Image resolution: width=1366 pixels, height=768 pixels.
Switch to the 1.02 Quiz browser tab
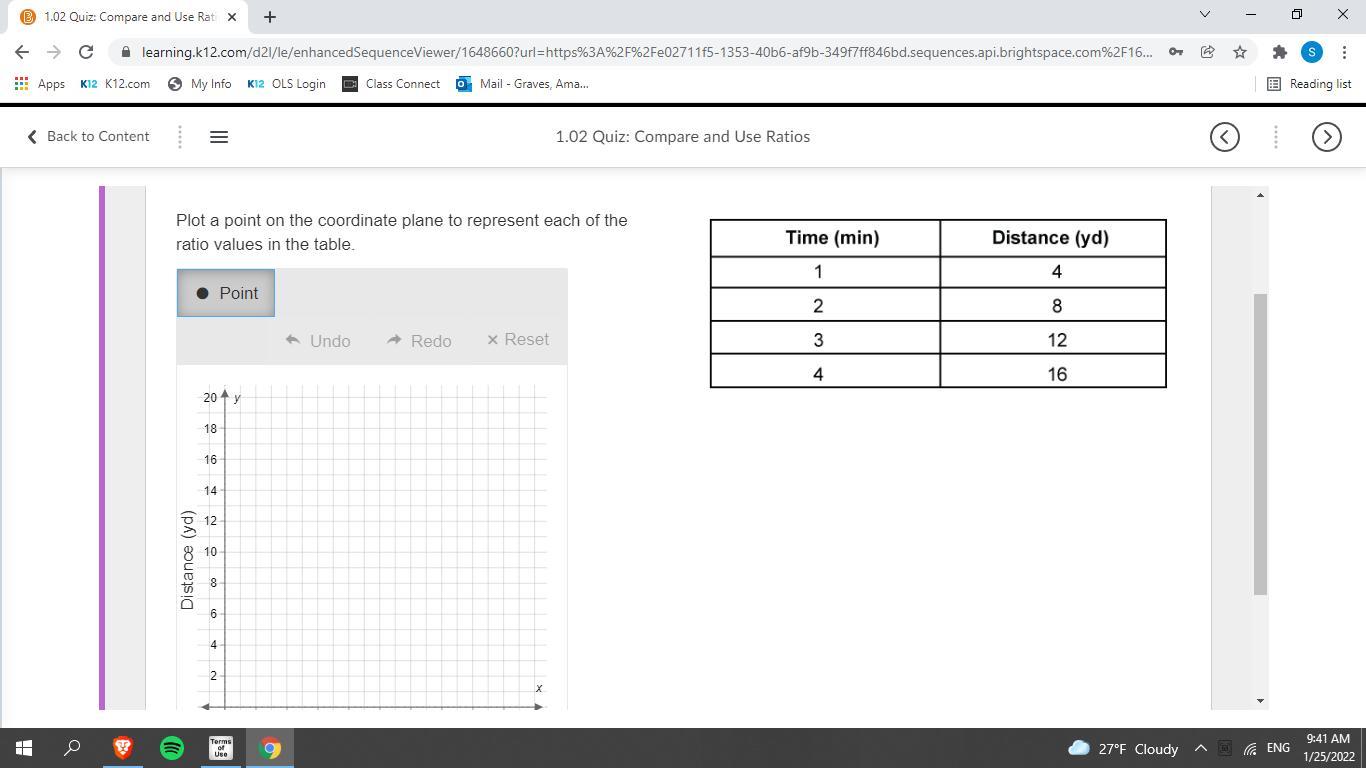click(x=130, y=17)
